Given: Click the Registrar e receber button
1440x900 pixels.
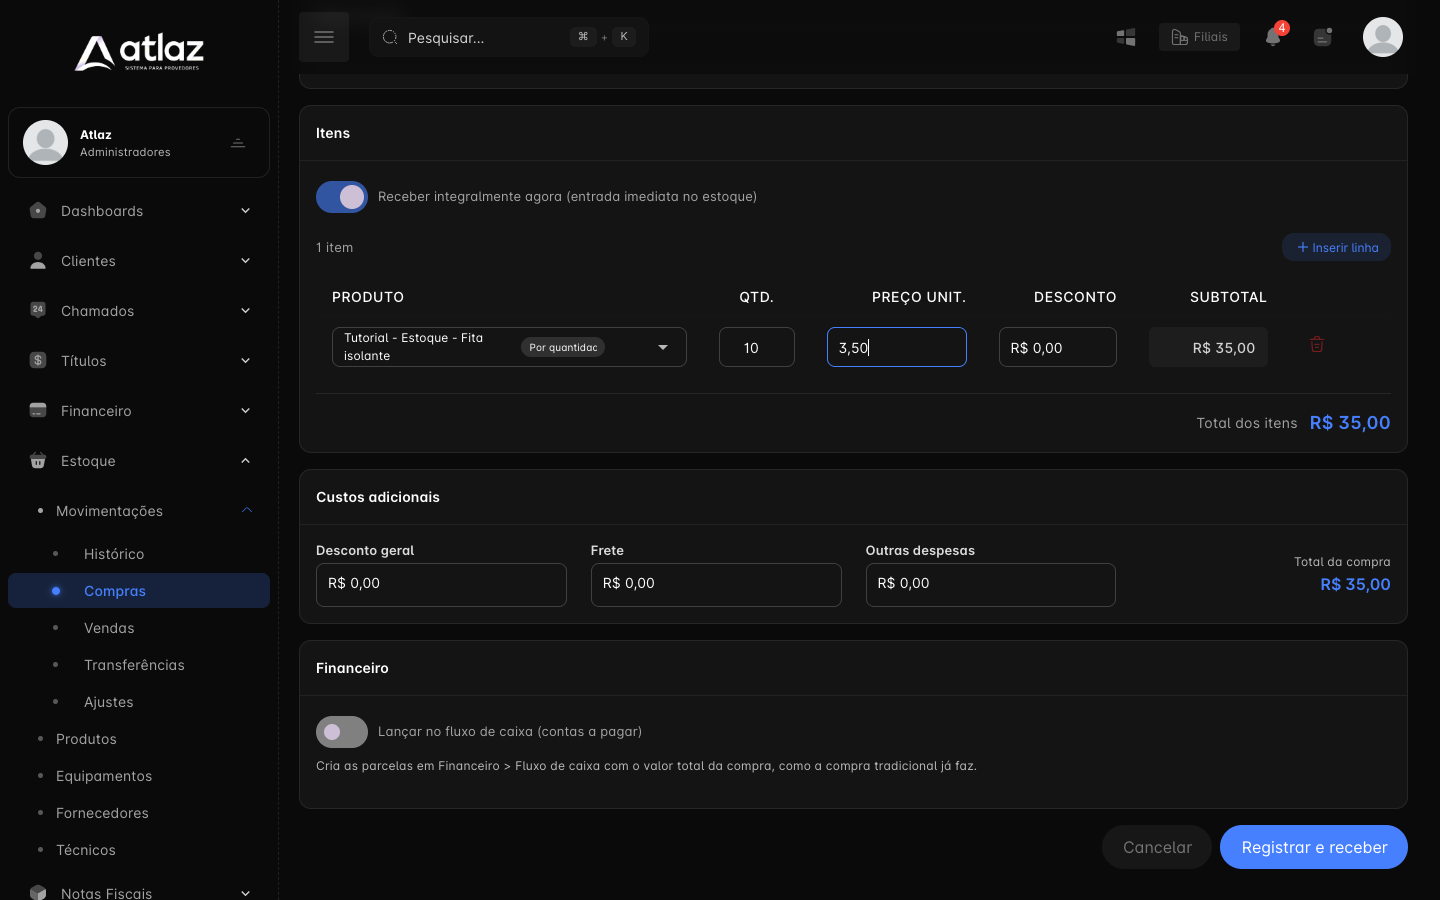Looking at the screenshot, I should [1314, 847].
